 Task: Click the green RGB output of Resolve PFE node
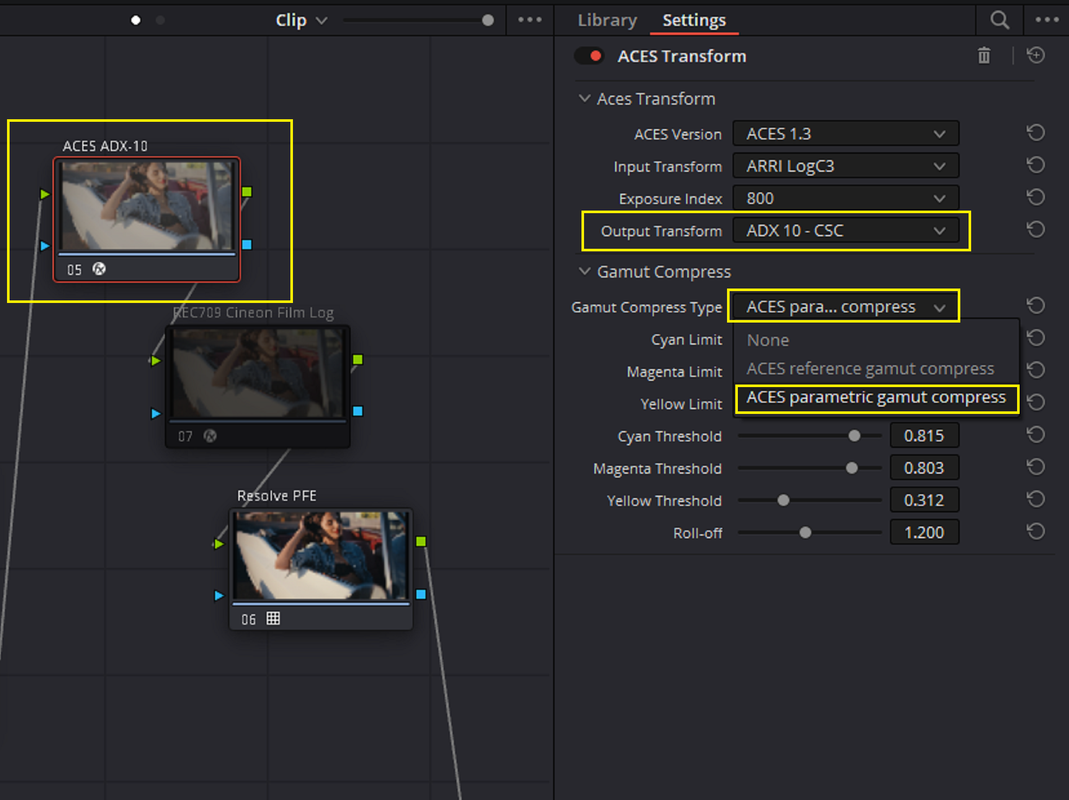421,542
